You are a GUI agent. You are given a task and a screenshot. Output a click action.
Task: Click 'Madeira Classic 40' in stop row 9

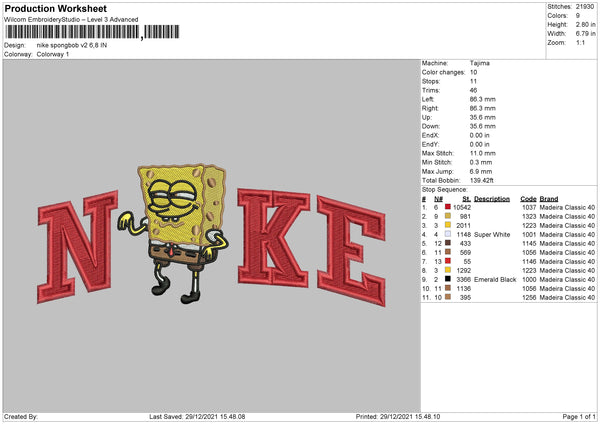(x=567, y=279)
